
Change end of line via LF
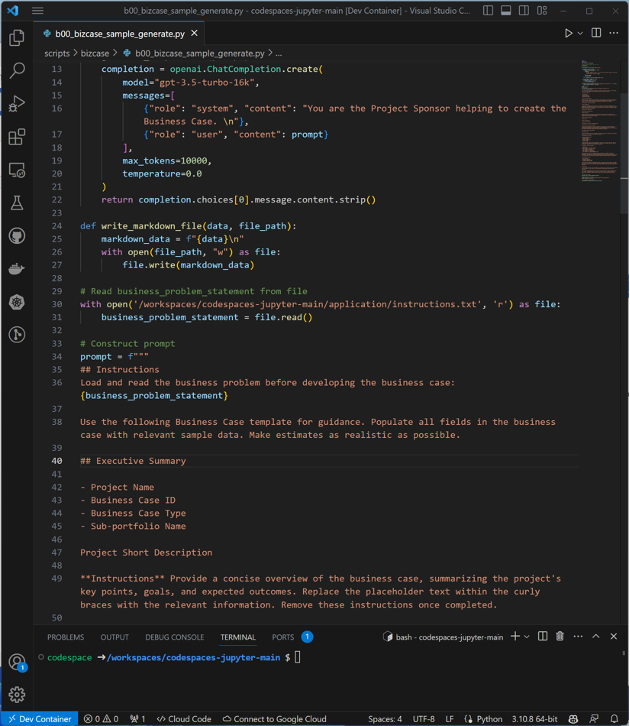coord(449,719)
